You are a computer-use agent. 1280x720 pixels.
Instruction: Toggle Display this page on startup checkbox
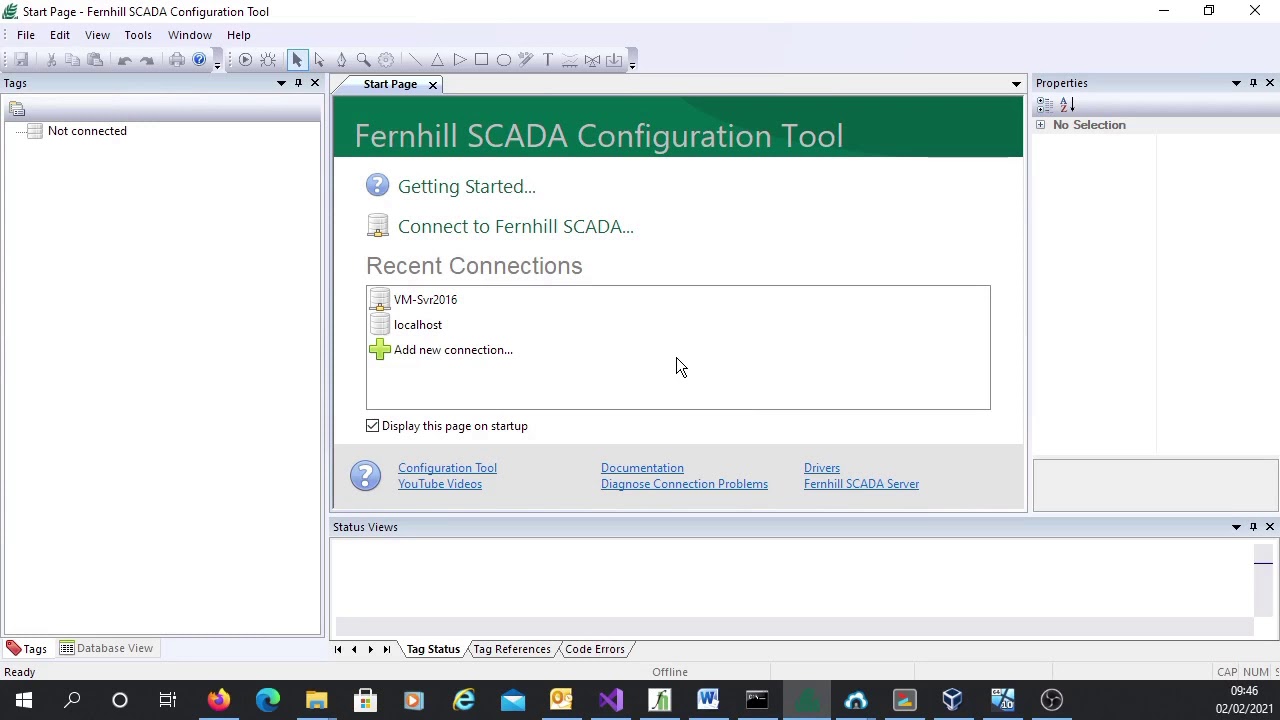(x=373, y=426)
